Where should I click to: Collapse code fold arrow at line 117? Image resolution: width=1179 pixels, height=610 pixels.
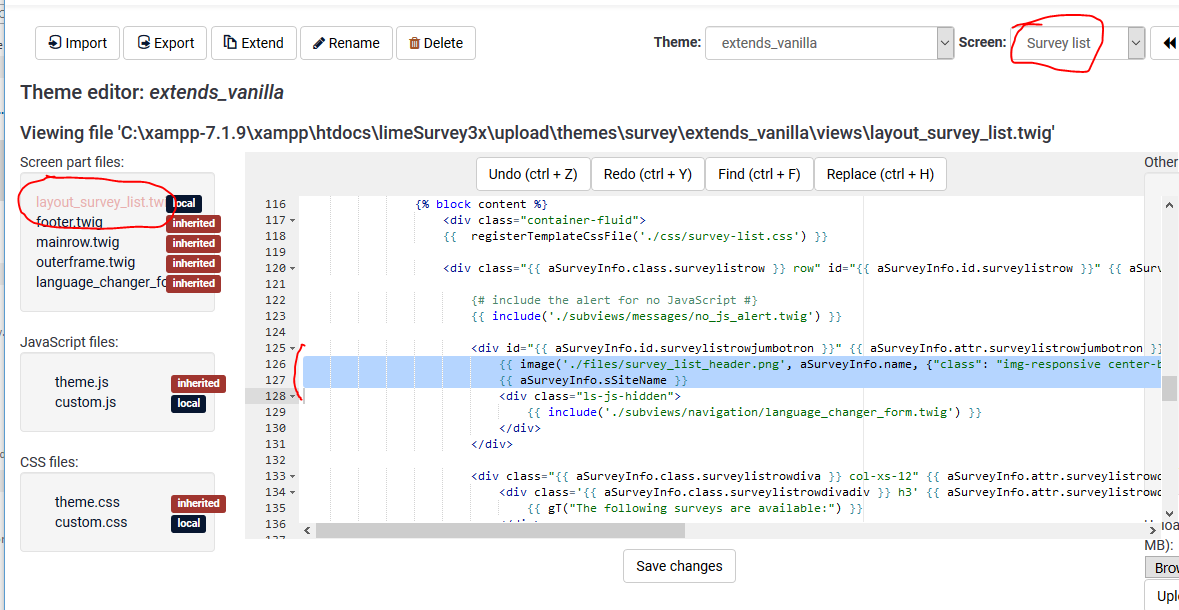pyautogui.click(x=291, y=220)
